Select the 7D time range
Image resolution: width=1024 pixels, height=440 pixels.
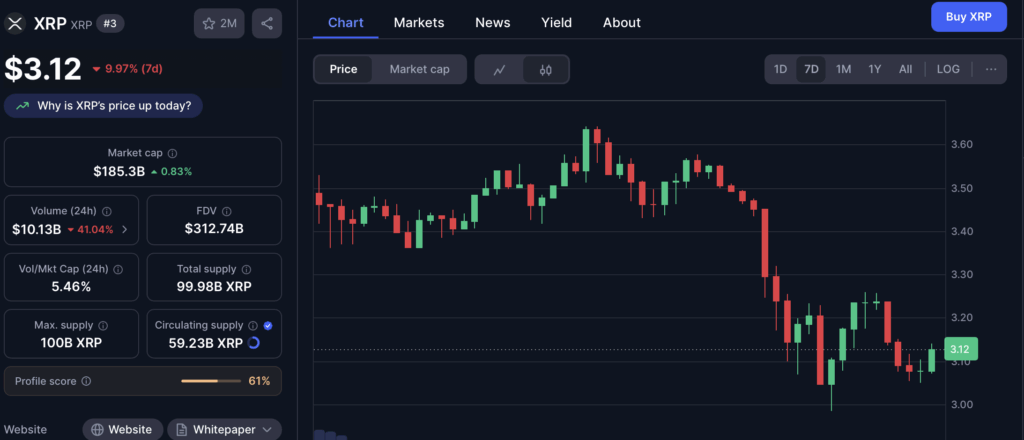coord(811,69)
